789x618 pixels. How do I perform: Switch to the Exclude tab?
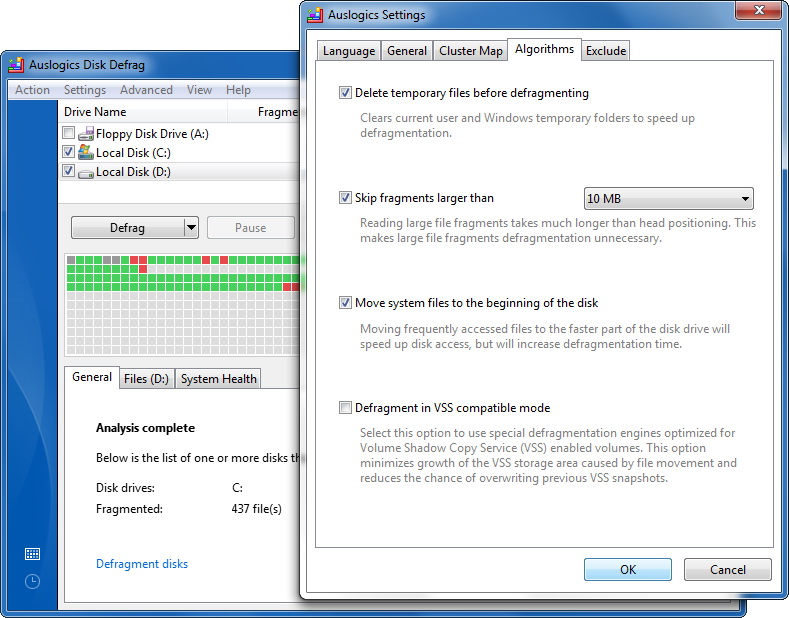tap(606, 51)
